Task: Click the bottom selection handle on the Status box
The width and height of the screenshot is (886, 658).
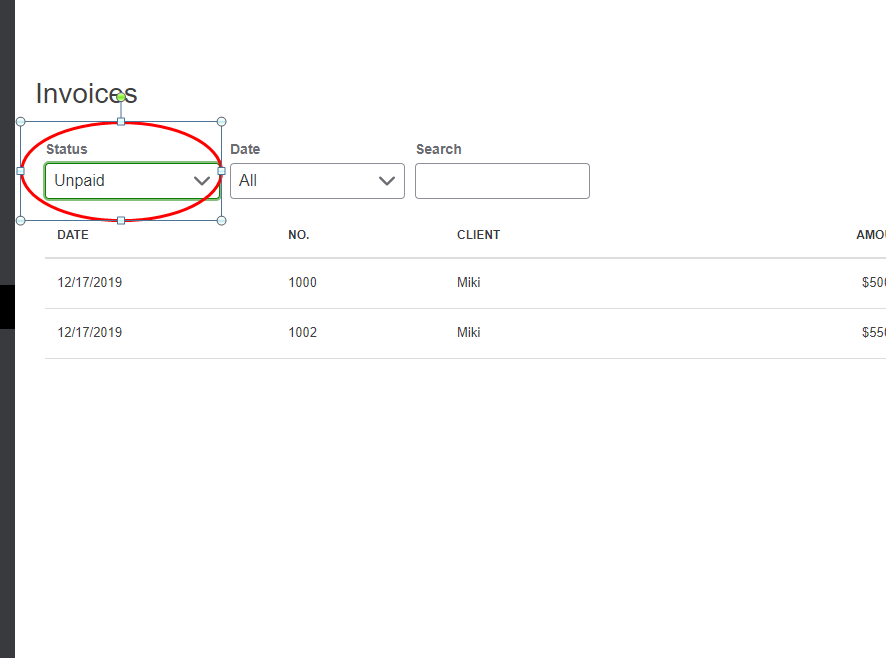Action: coord(122,221)
